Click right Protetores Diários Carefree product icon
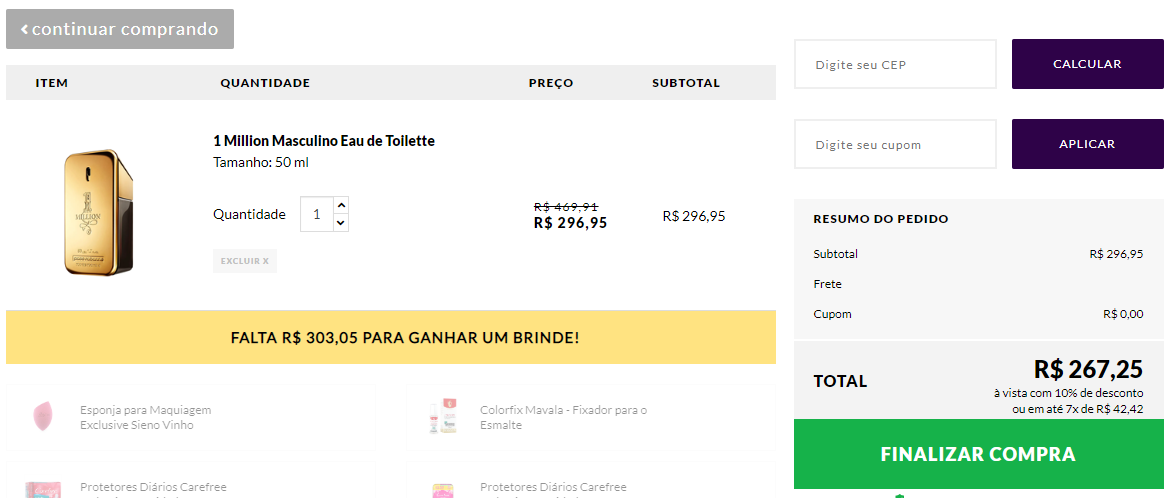This screenshot has width=1170, height=498. [442, 490]
